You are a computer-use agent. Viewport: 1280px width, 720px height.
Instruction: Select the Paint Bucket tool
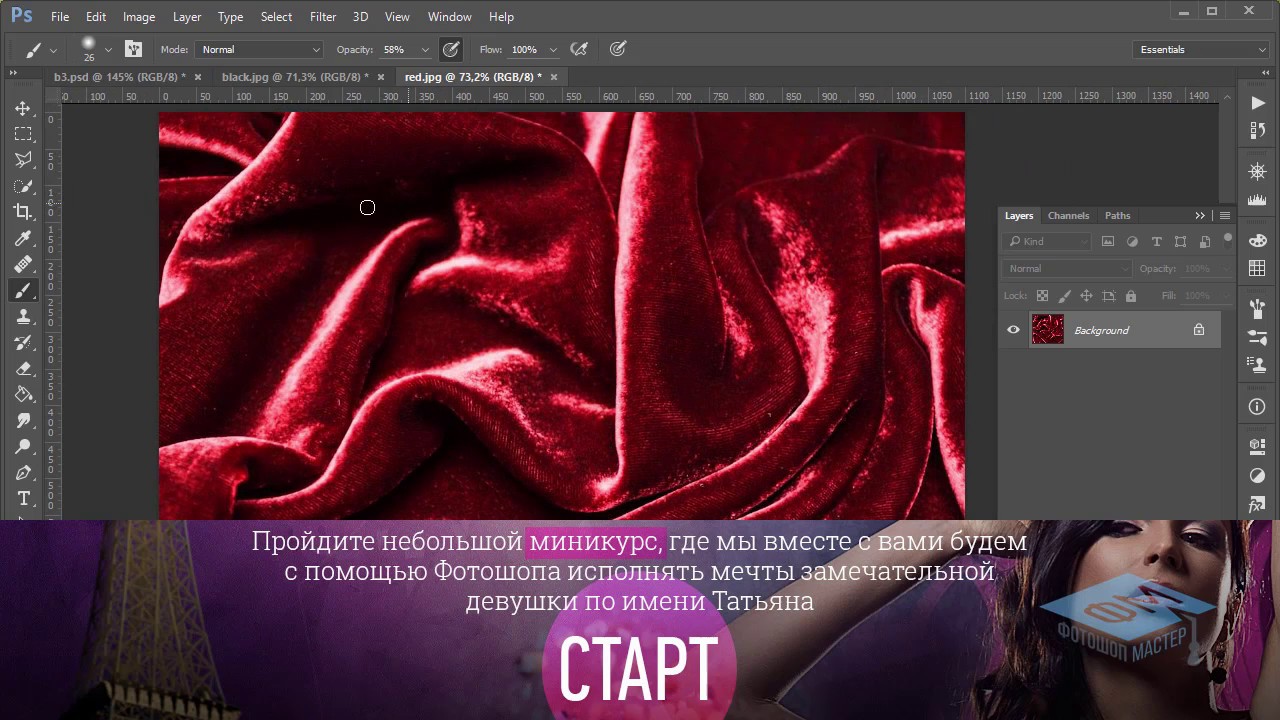23,394
